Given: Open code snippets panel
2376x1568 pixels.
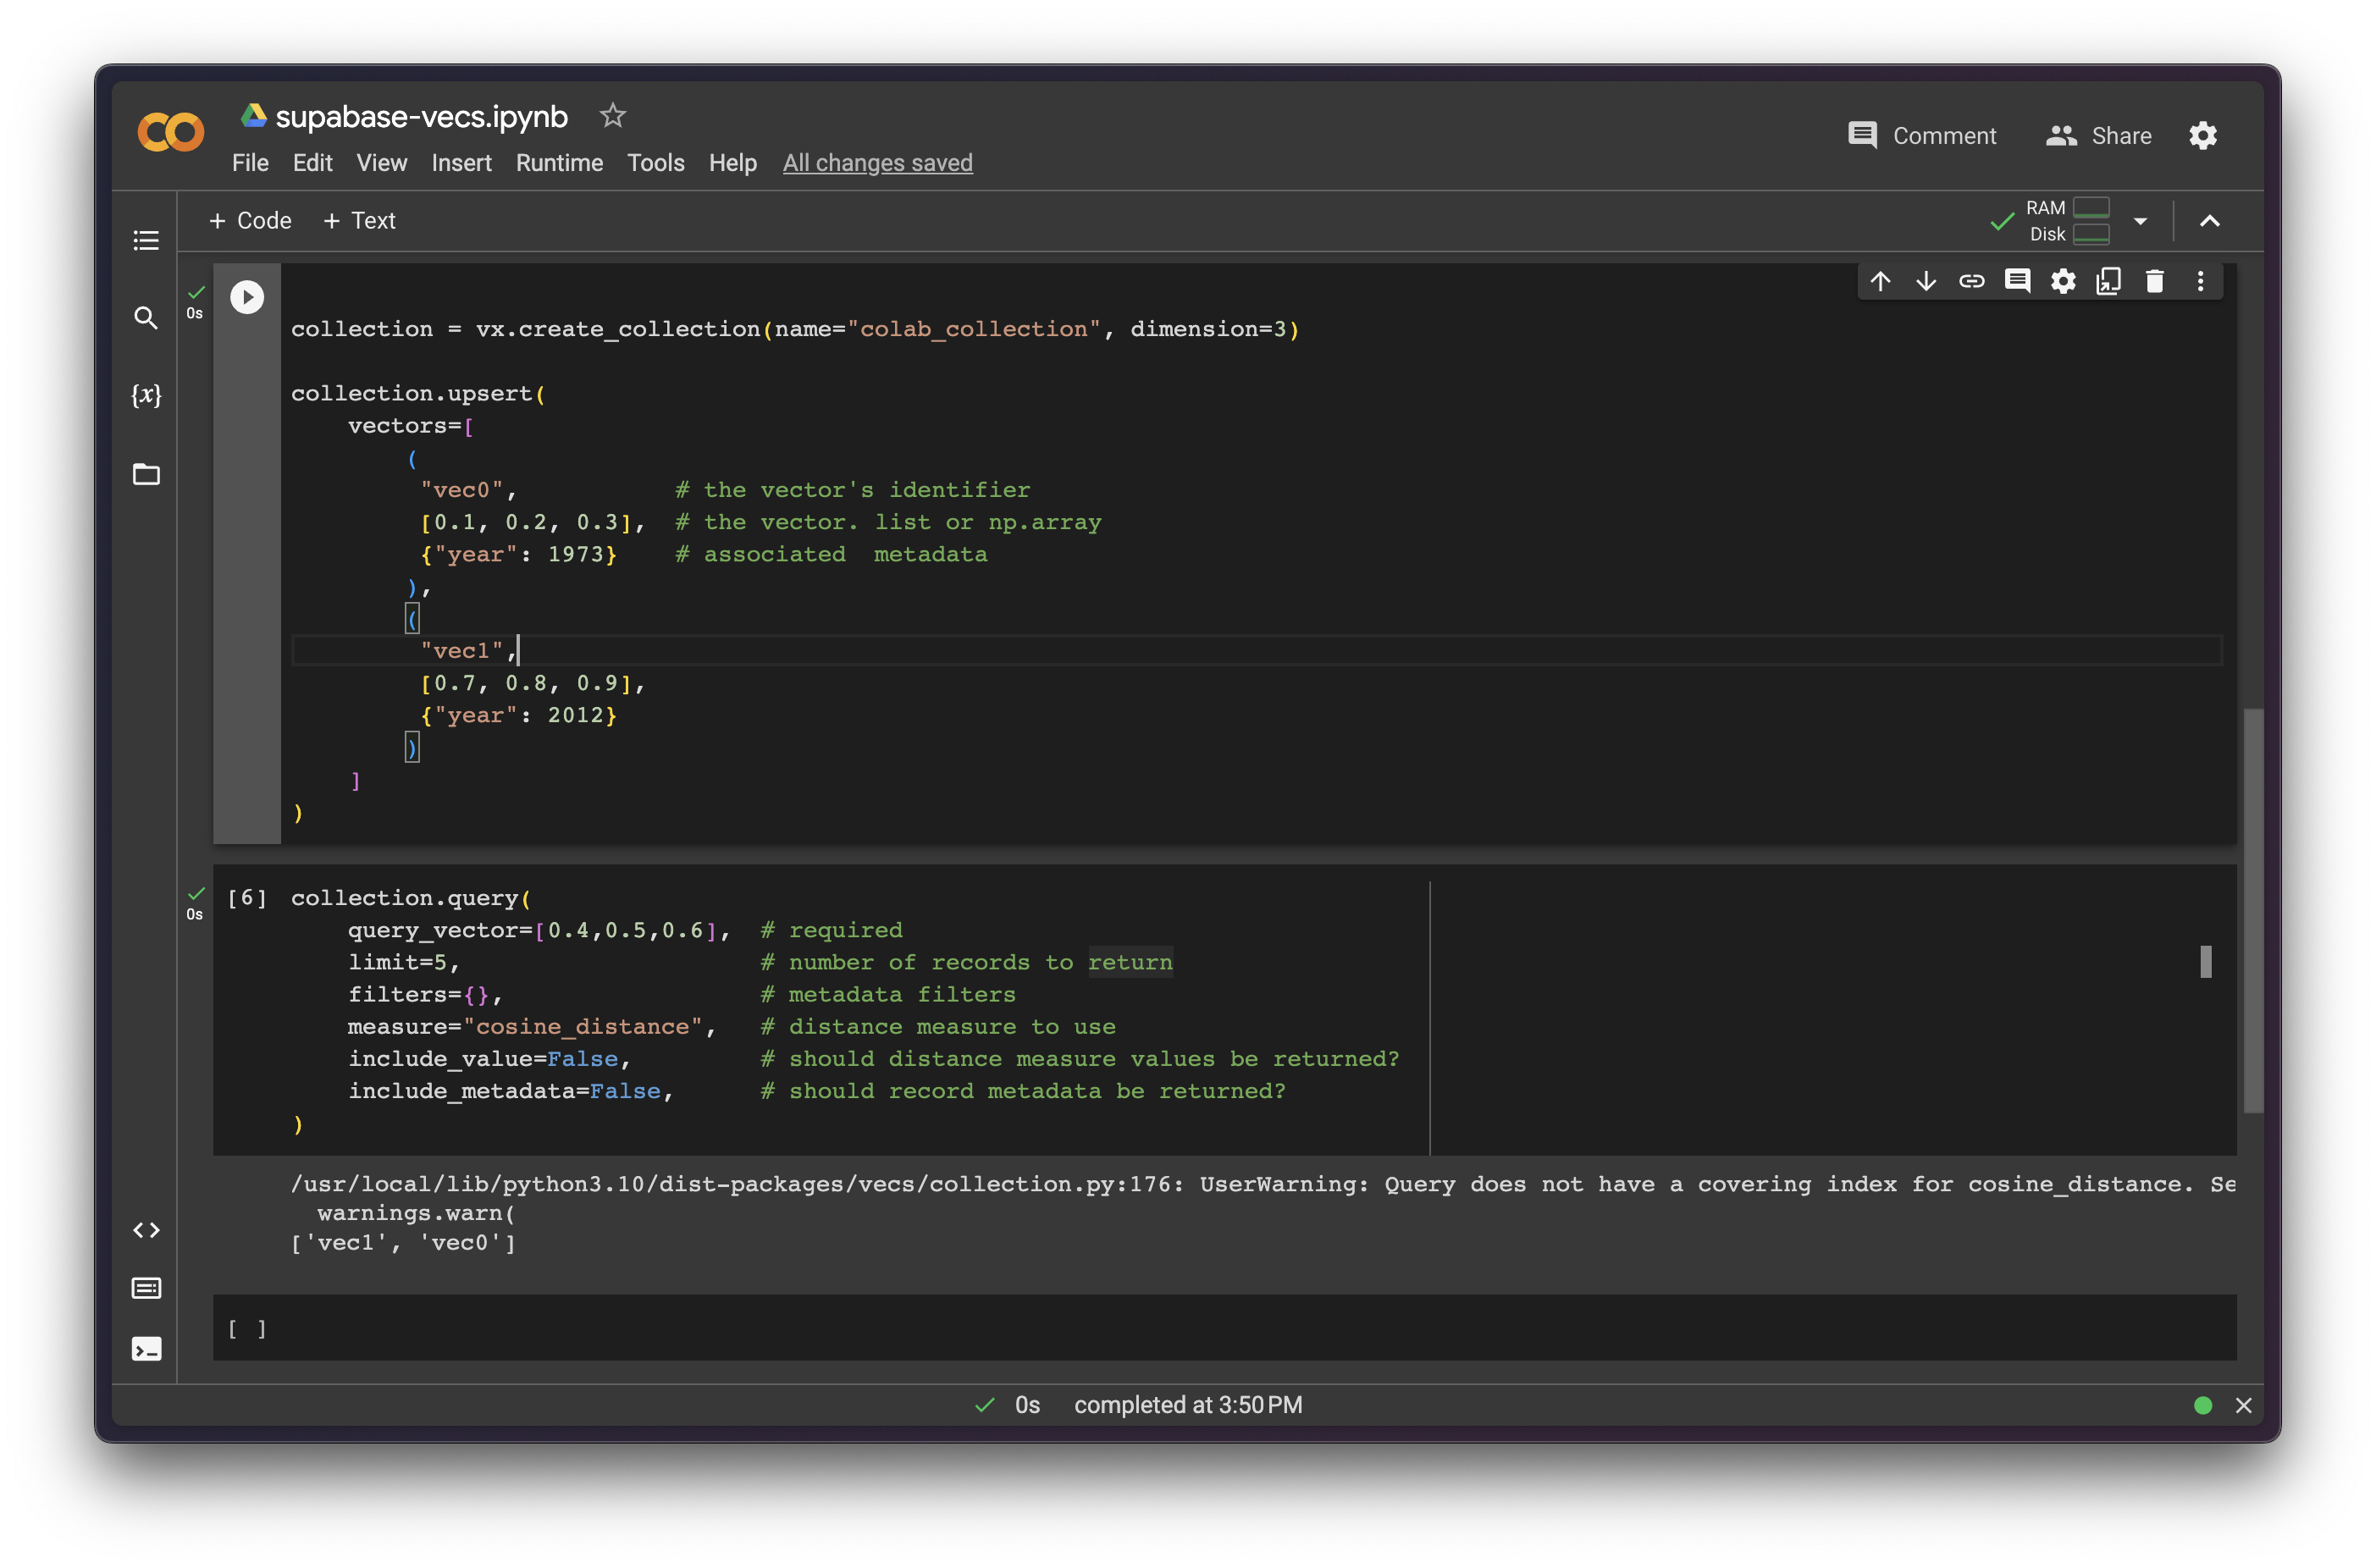Looking at the screenshot, I should 146,1230.
